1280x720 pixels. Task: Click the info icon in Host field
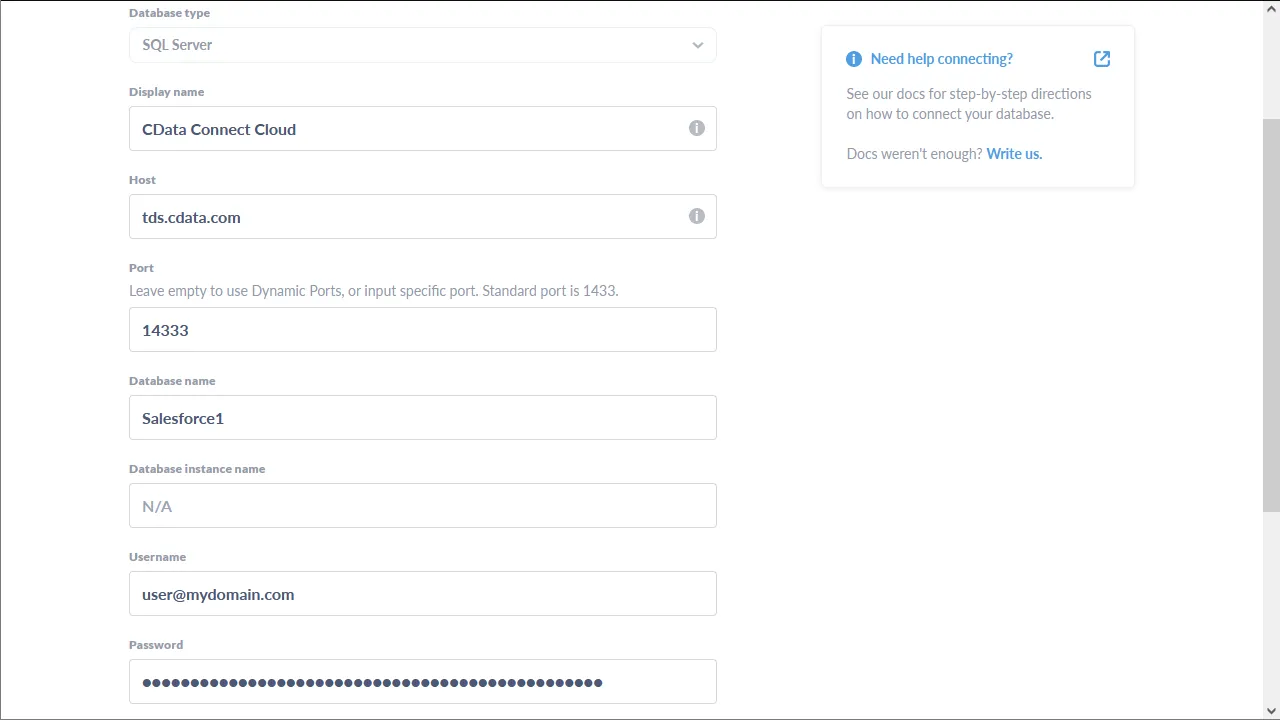tap(696, 216)
